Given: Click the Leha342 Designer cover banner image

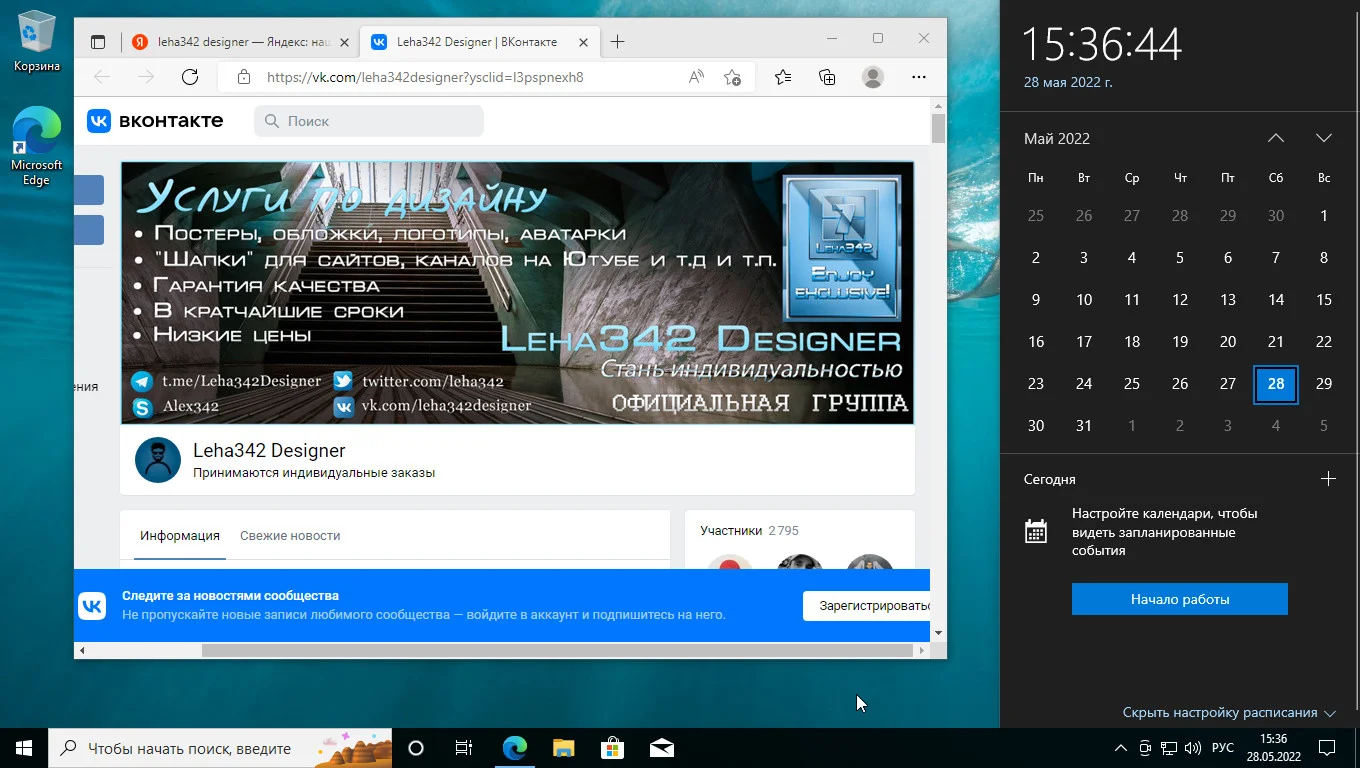Looking at the screenshot, I should point(517,292).
